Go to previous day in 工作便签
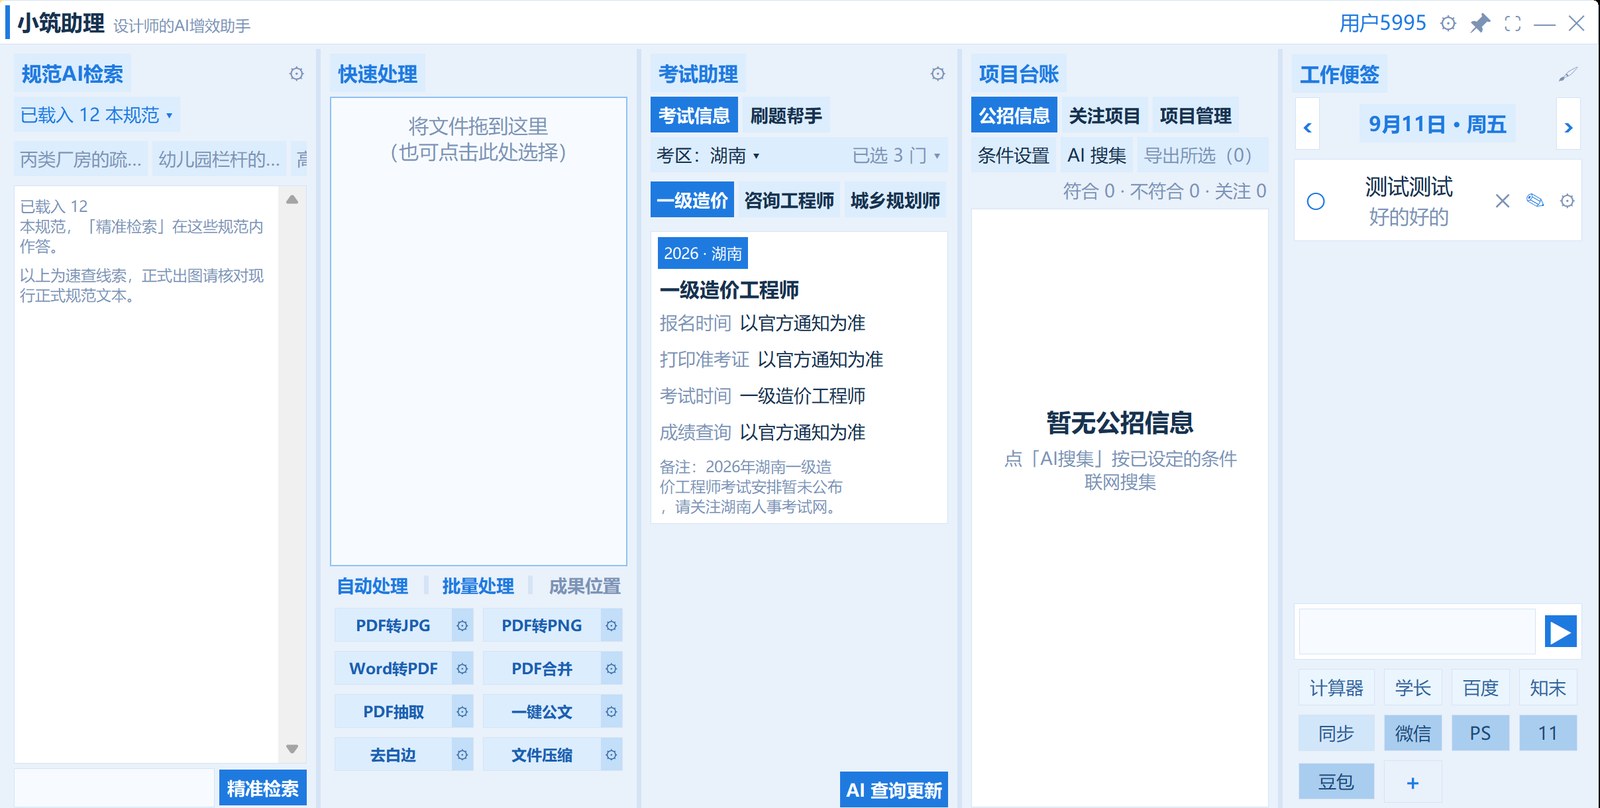This screenshot has height=808, width=1600. 1307,126
